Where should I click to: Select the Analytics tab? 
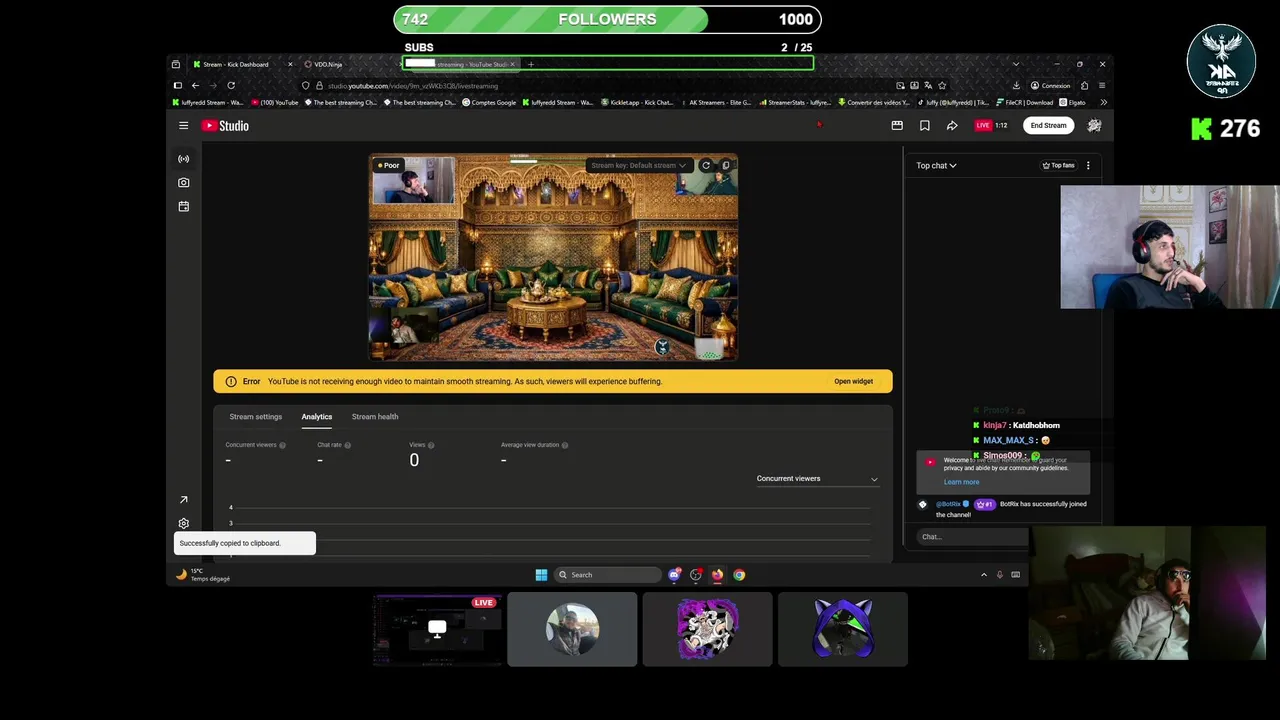click(317, 417)
